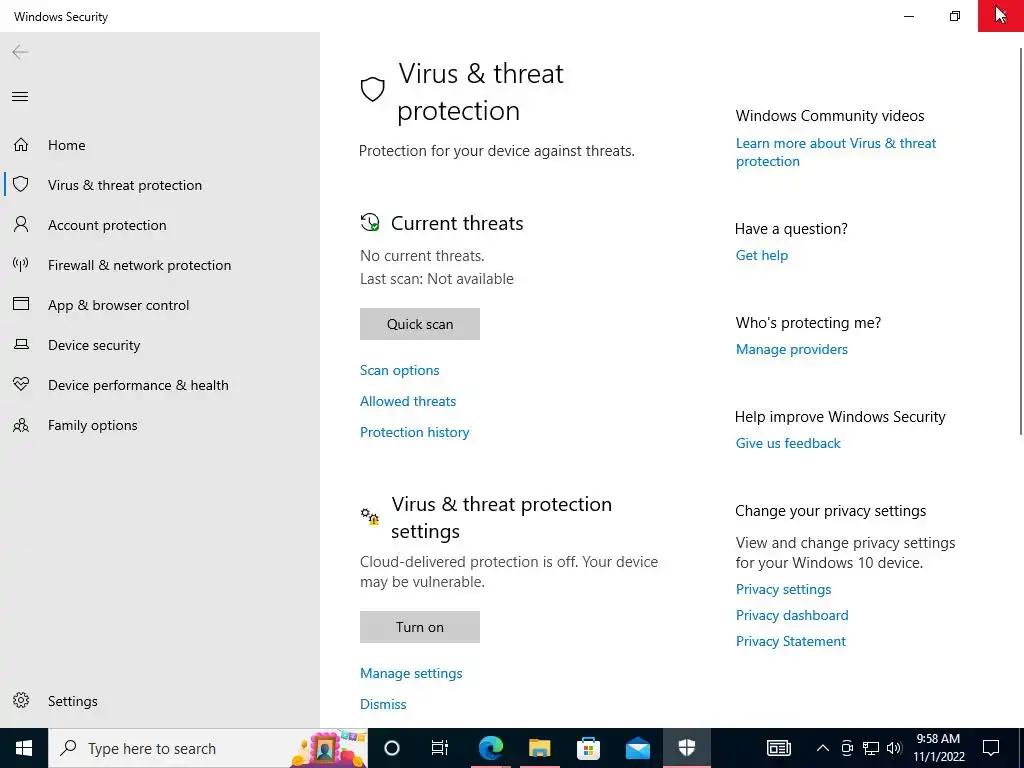The width and height of the screenshot is (1024, 768).
Task: Click the protection settings gears warning icon
Action: (370, 516)
